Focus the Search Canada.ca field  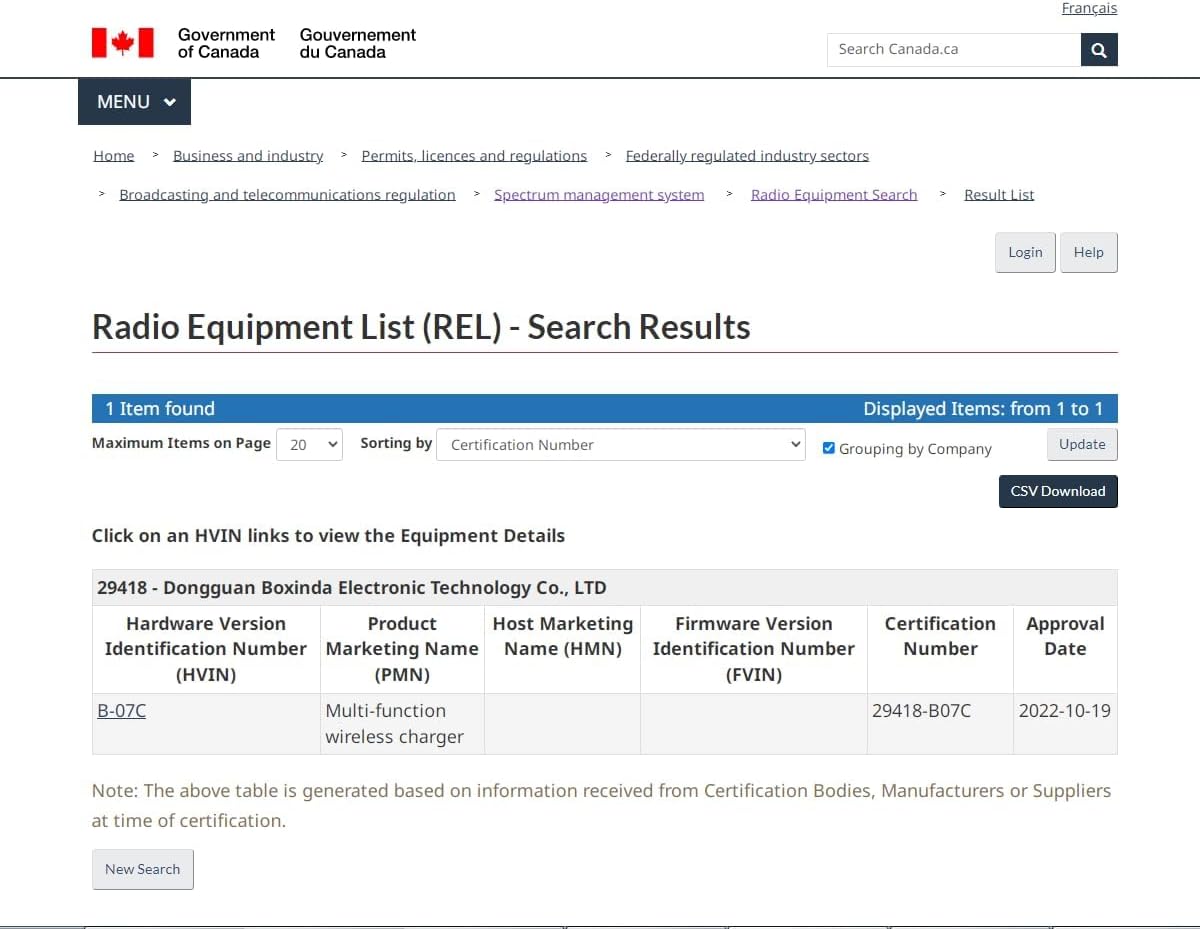pos(954,50)
